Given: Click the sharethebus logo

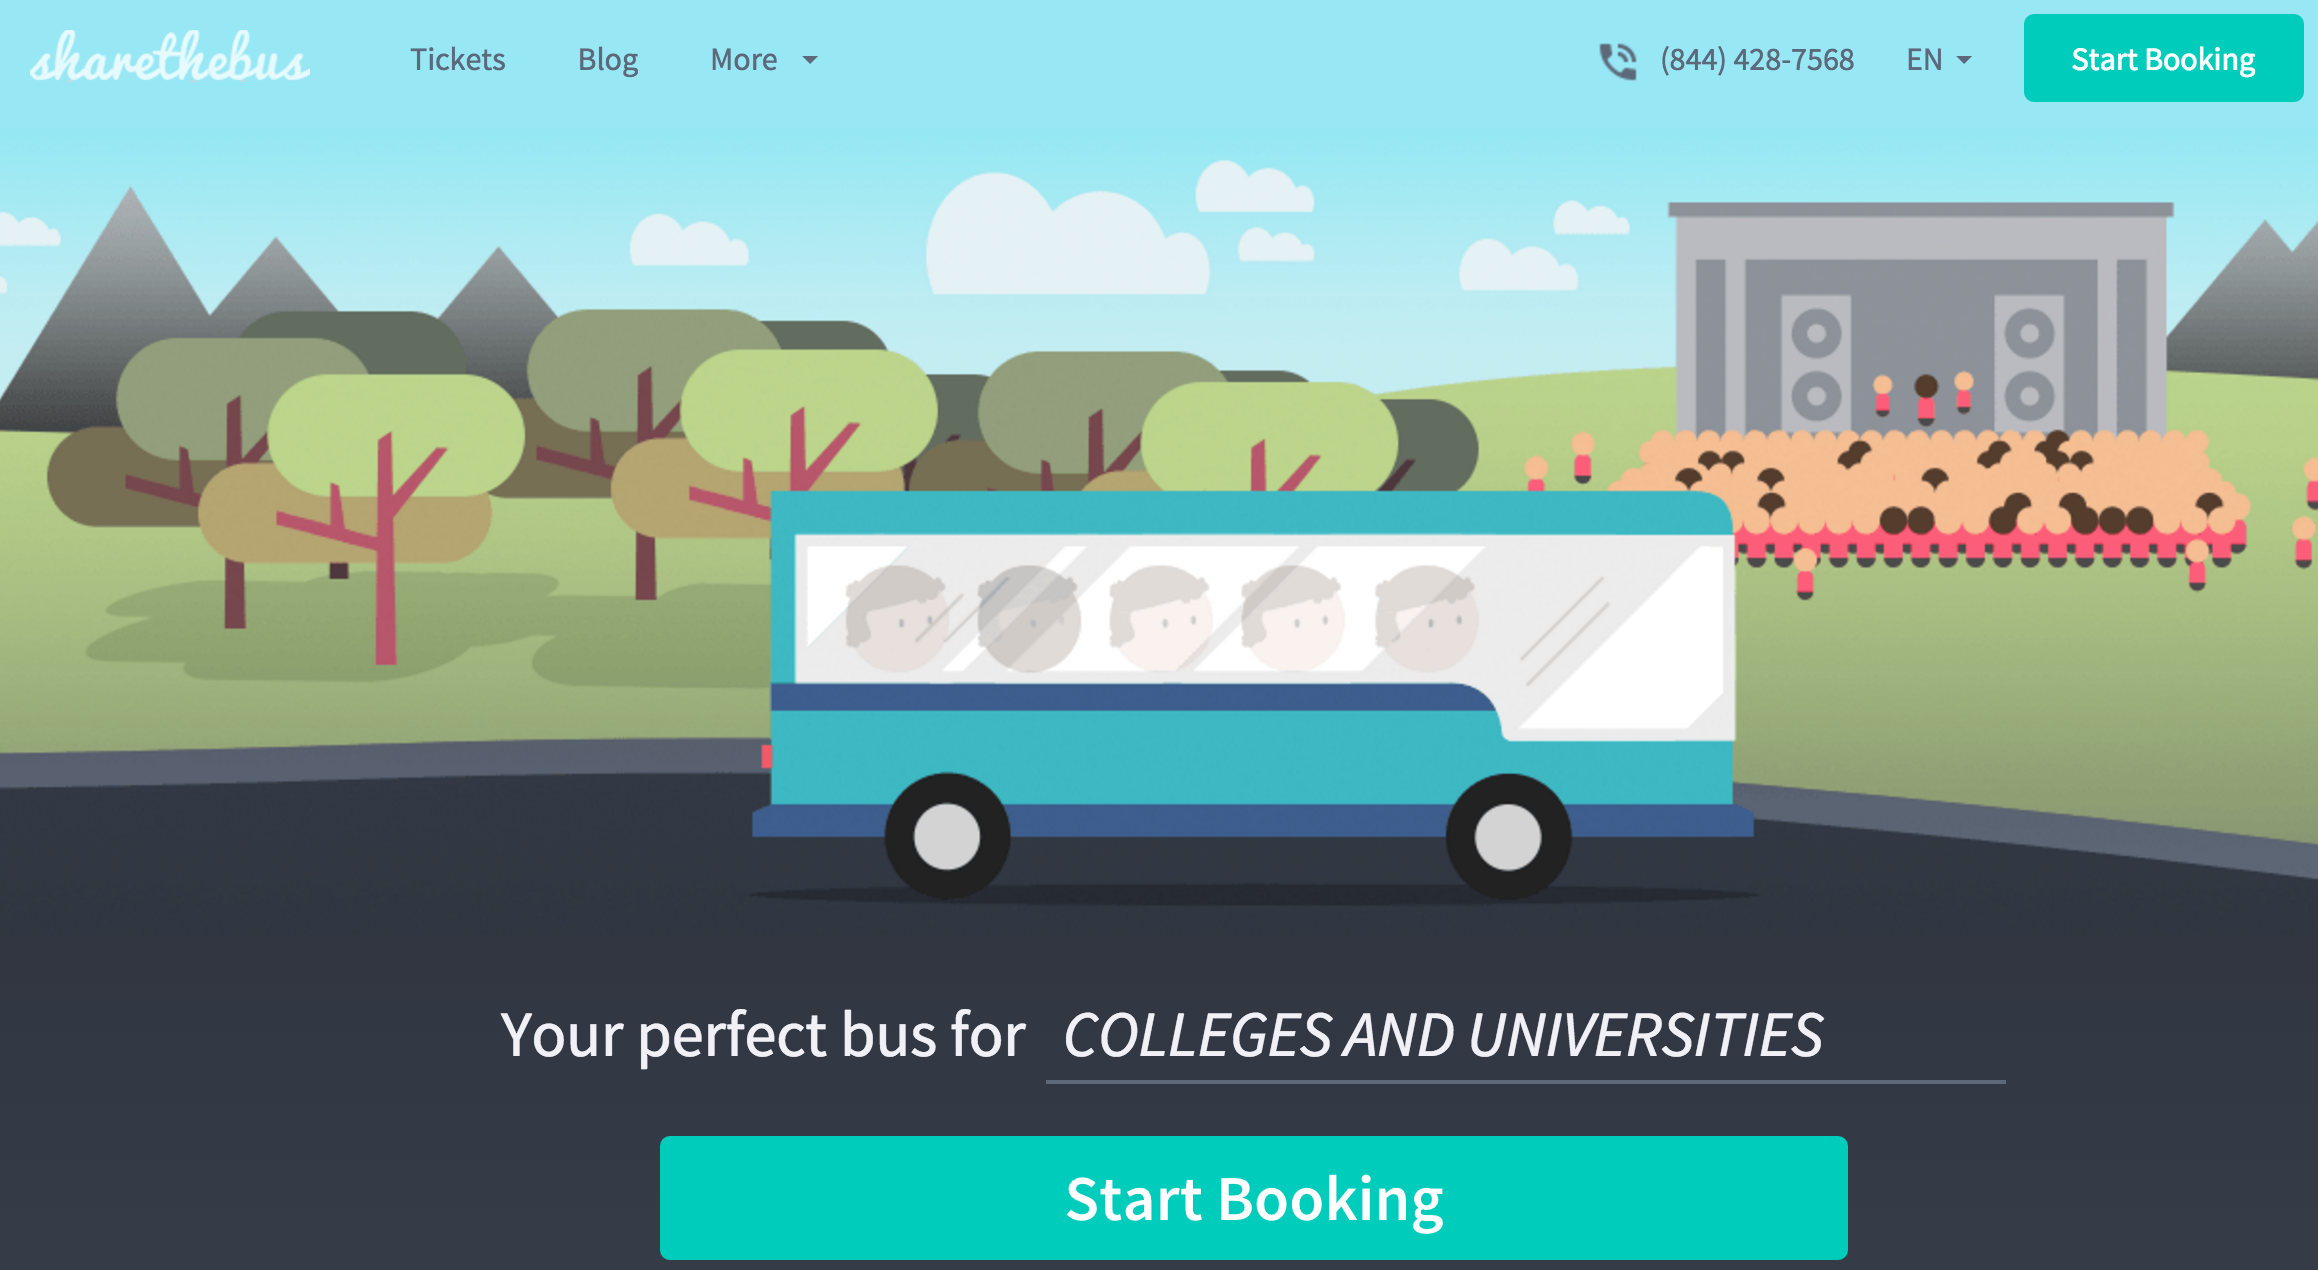Looking at the screenshot, I should [x=170, y=57].
